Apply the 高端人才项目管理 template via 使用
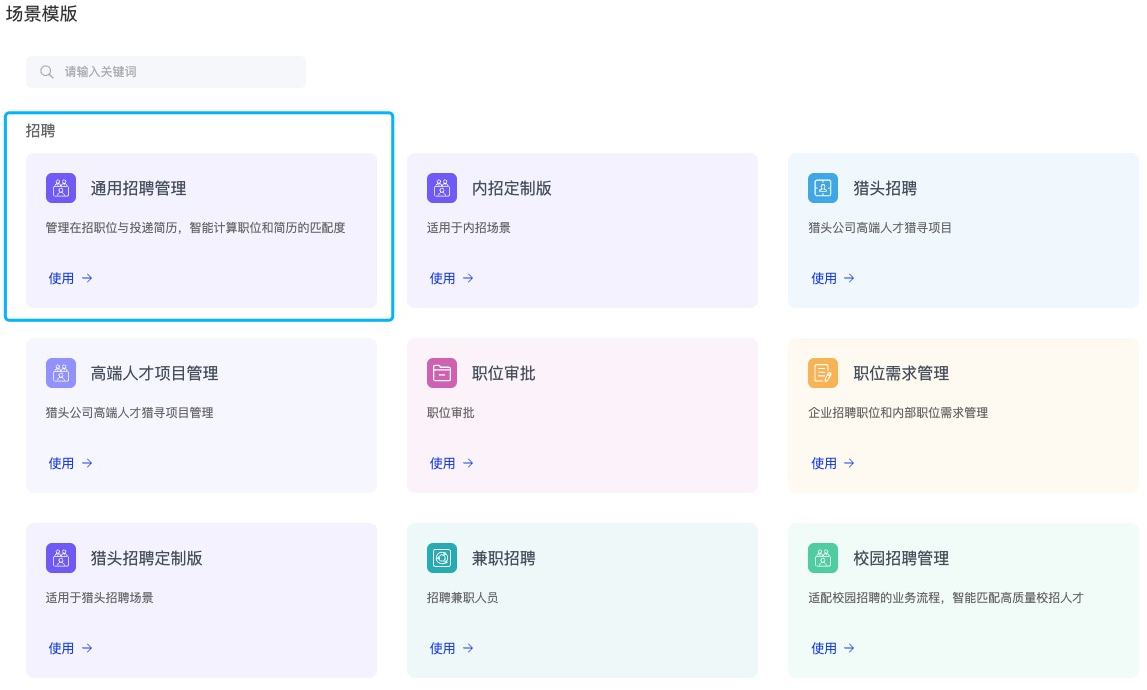 coord(70,463)
